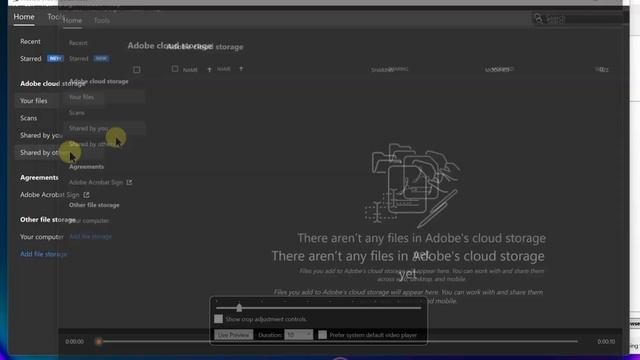Open the brighter Home tab at far left
Screen dimensions: 640x360
[x=24, y=17]
